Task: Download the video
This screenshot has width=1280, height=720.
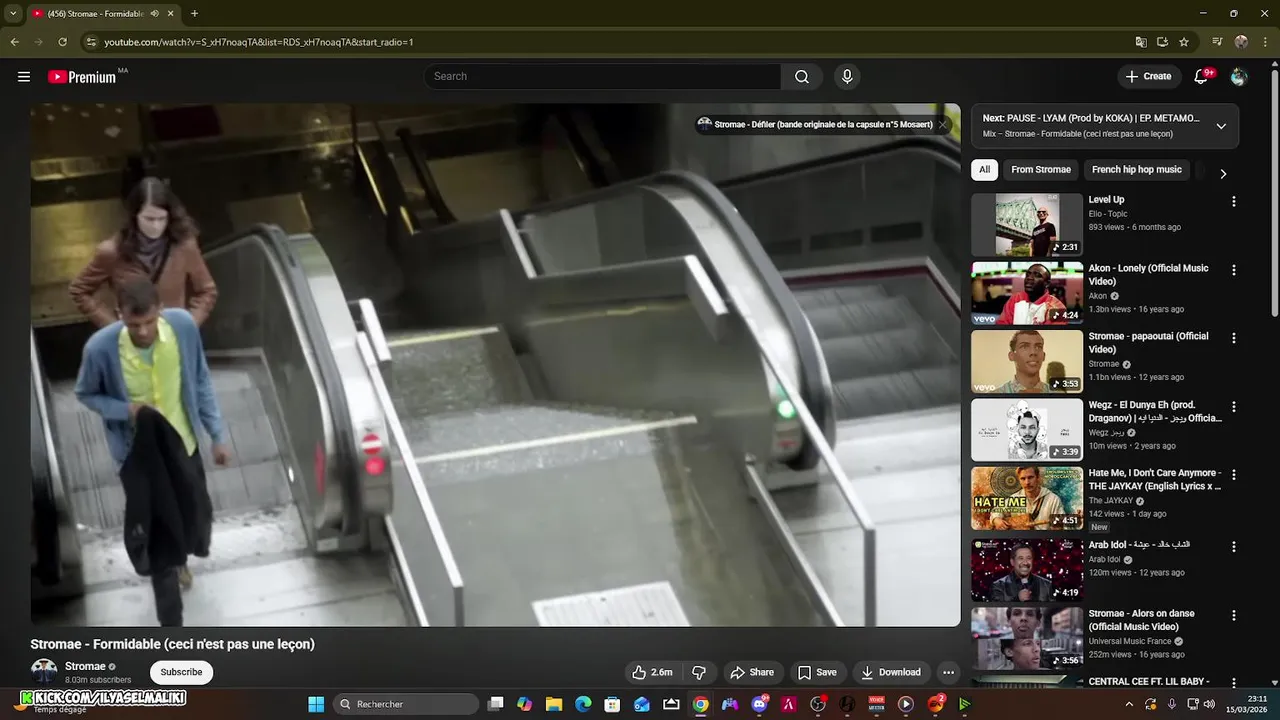Action: (891, 672)
